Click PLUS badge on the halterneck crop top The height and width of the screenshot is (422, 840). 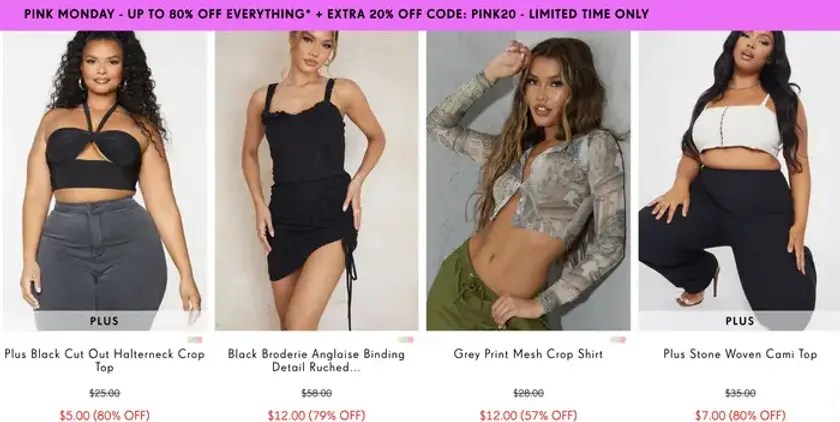[x=104, y=321]
